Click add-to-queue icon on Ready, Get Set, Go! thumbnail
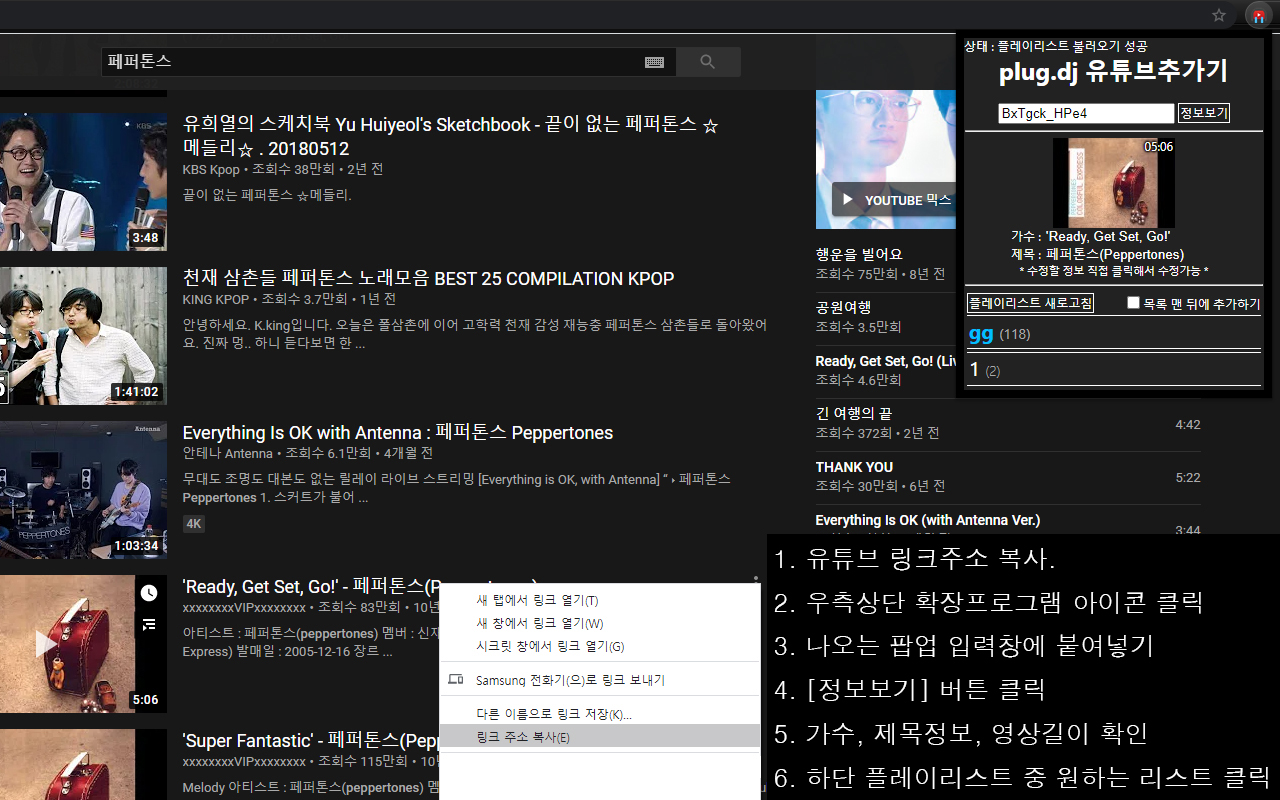 click(x=149, y=625)
